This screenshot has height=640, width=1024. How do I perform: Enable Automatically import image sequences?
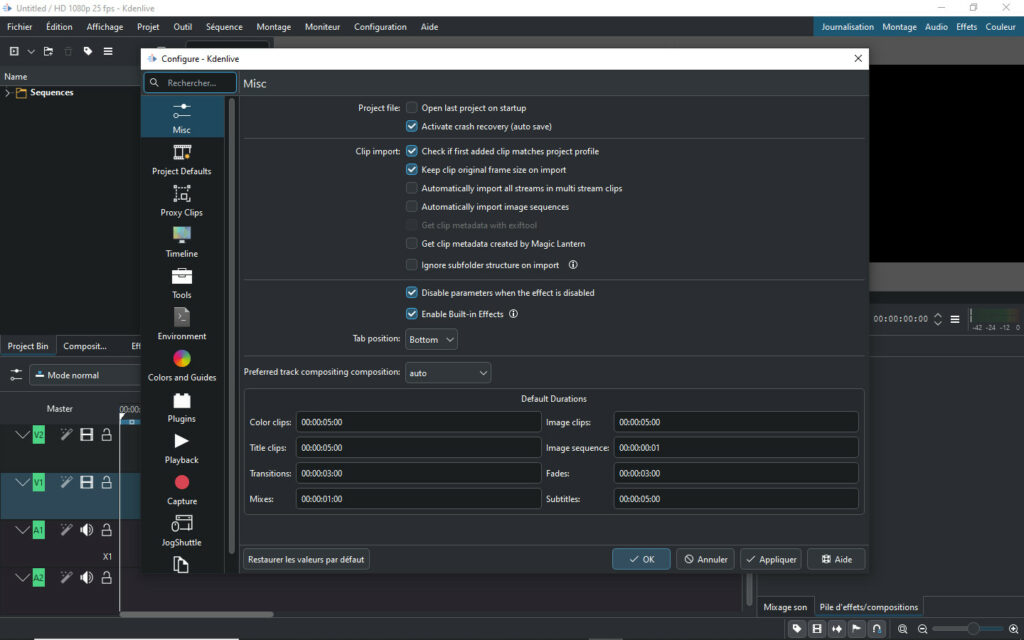pyautogui.click(x=411, y=206)
